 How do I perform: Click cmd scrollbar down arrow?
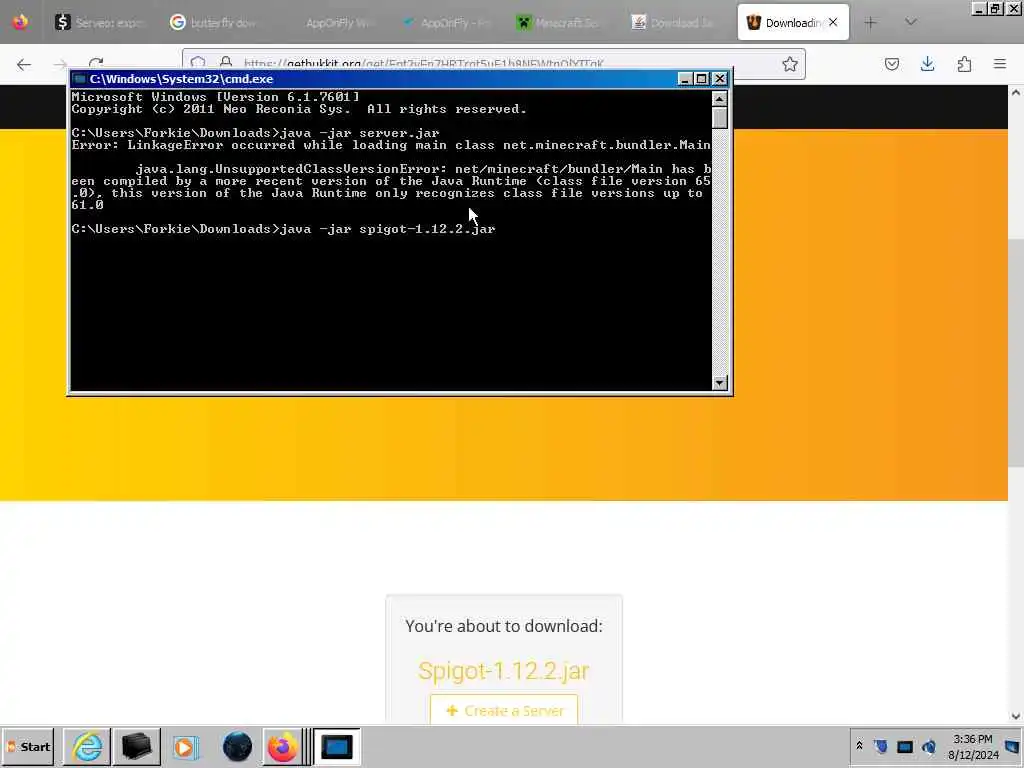click(720, 383)
